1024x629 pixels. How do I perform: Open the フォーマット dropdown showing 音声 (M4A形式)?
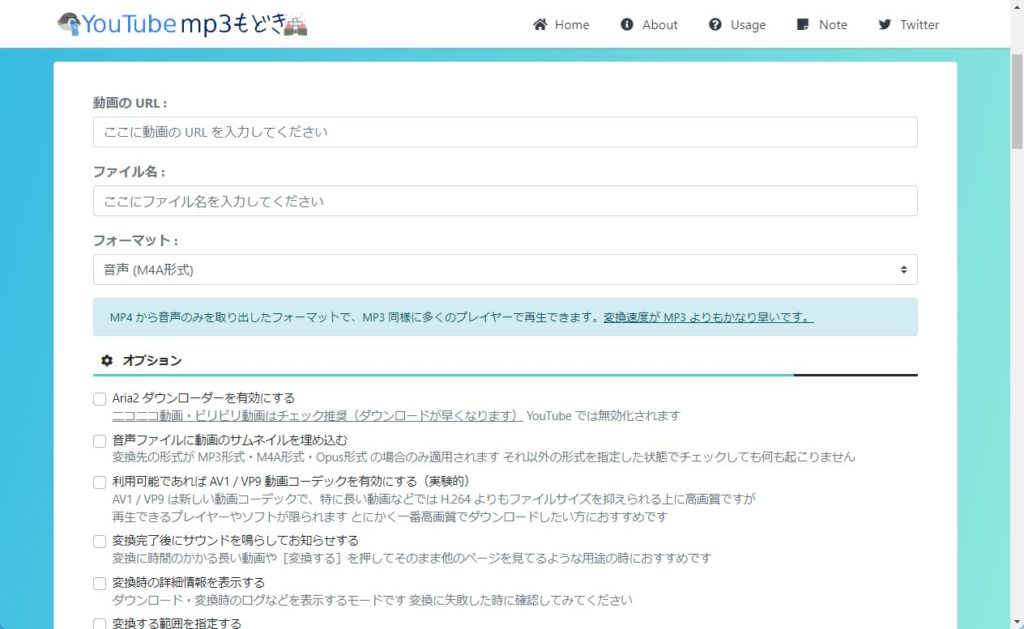click(x=505, y=270)
